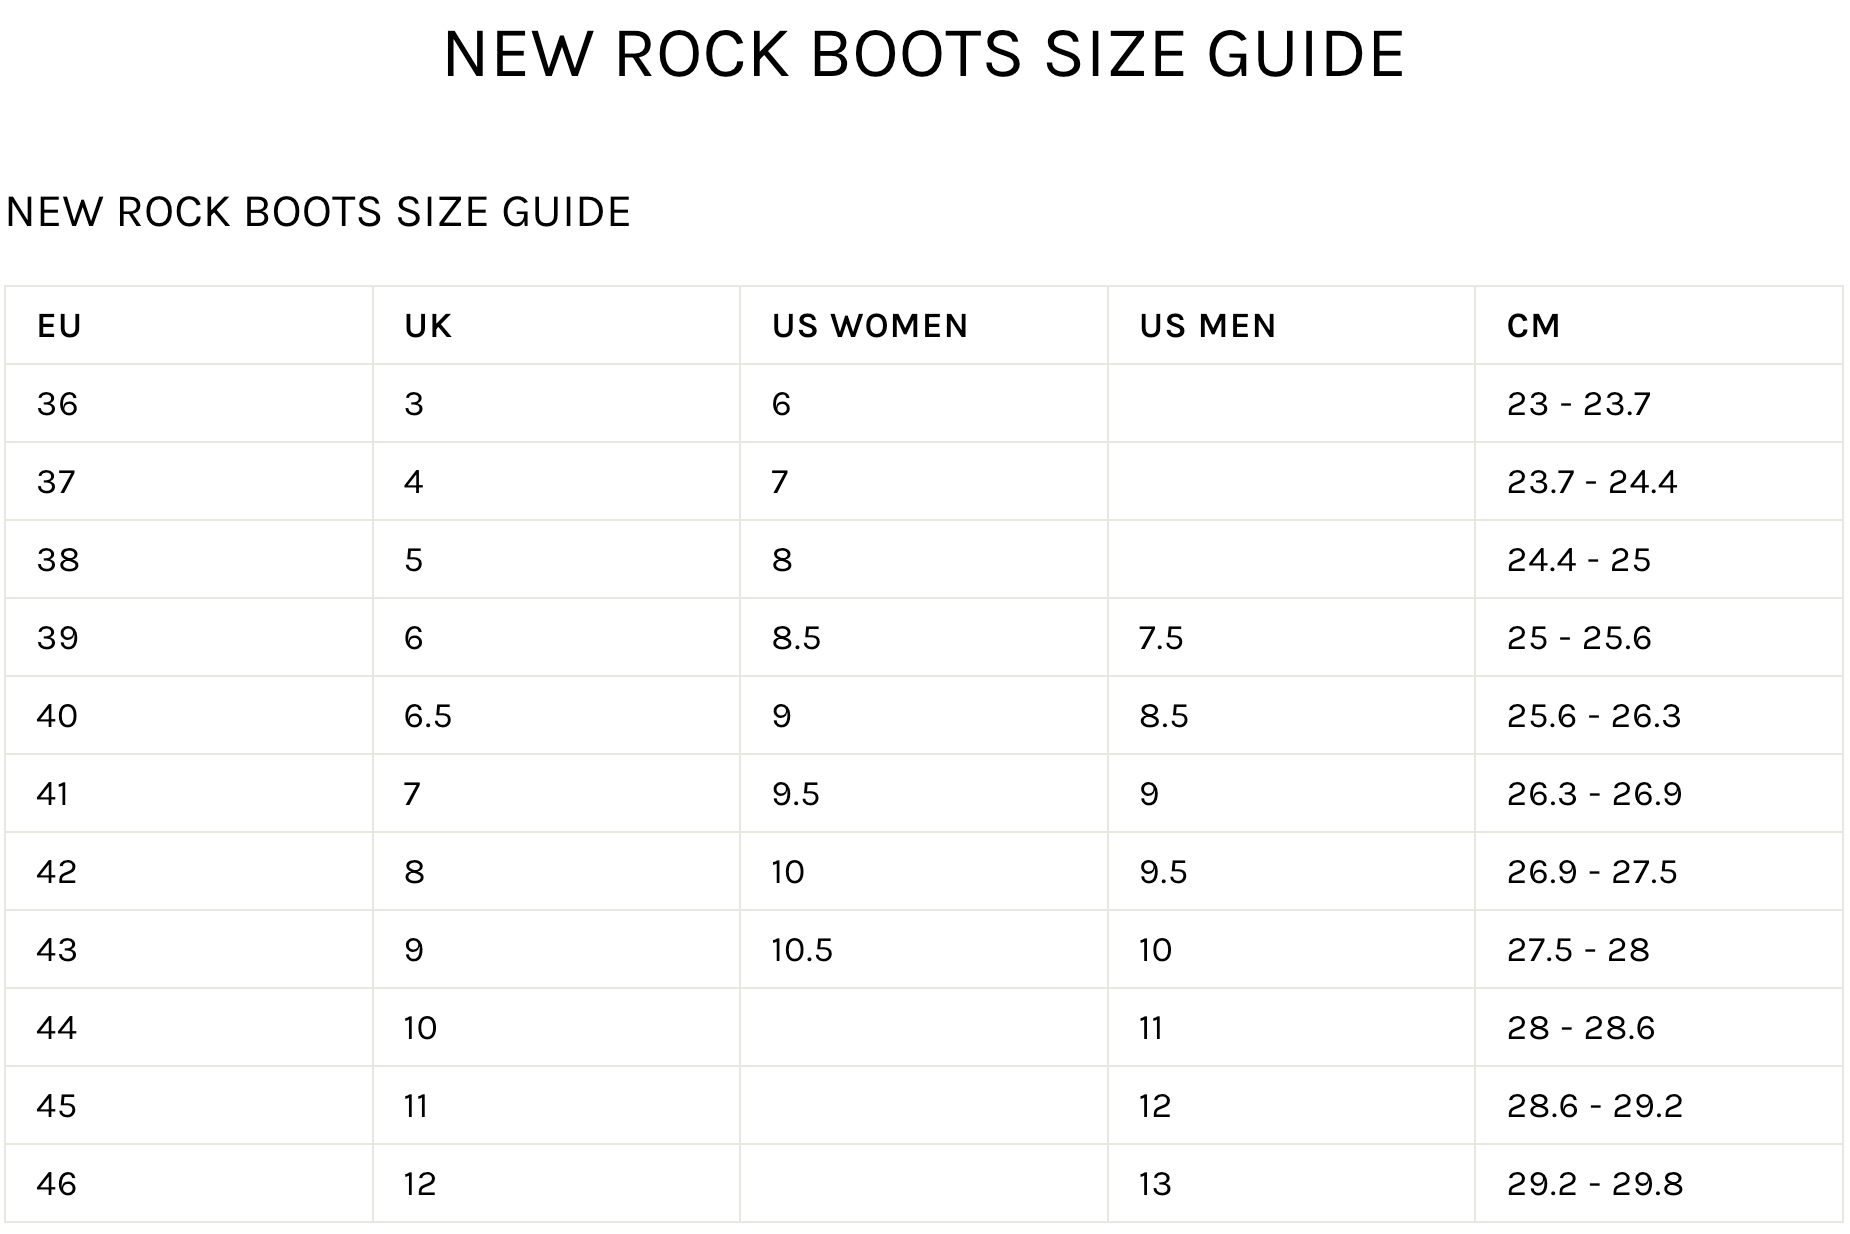Click the US MEN column header
1850x1234 pixels.
1207,326
